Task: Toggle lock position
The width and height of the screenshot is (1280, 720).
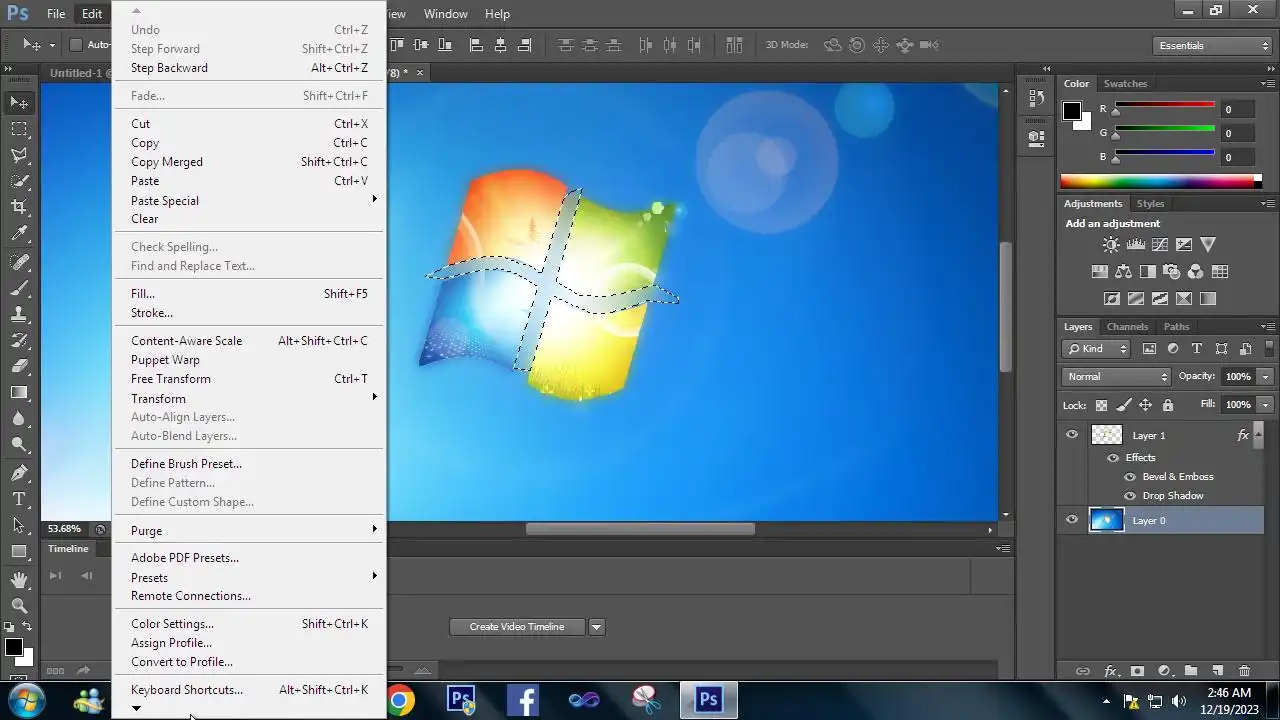Action: click(x=1145, y=405)
